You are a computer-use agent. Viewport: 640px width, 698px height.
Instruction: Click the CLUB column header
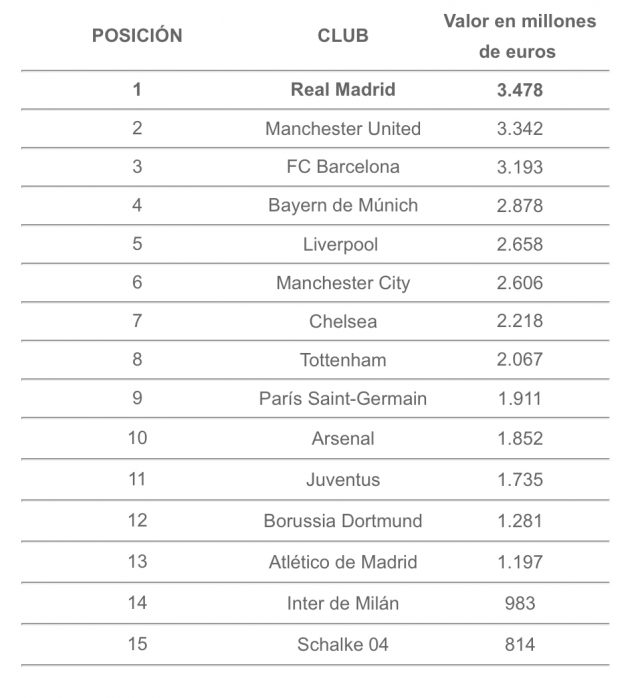tap(343, 36)
